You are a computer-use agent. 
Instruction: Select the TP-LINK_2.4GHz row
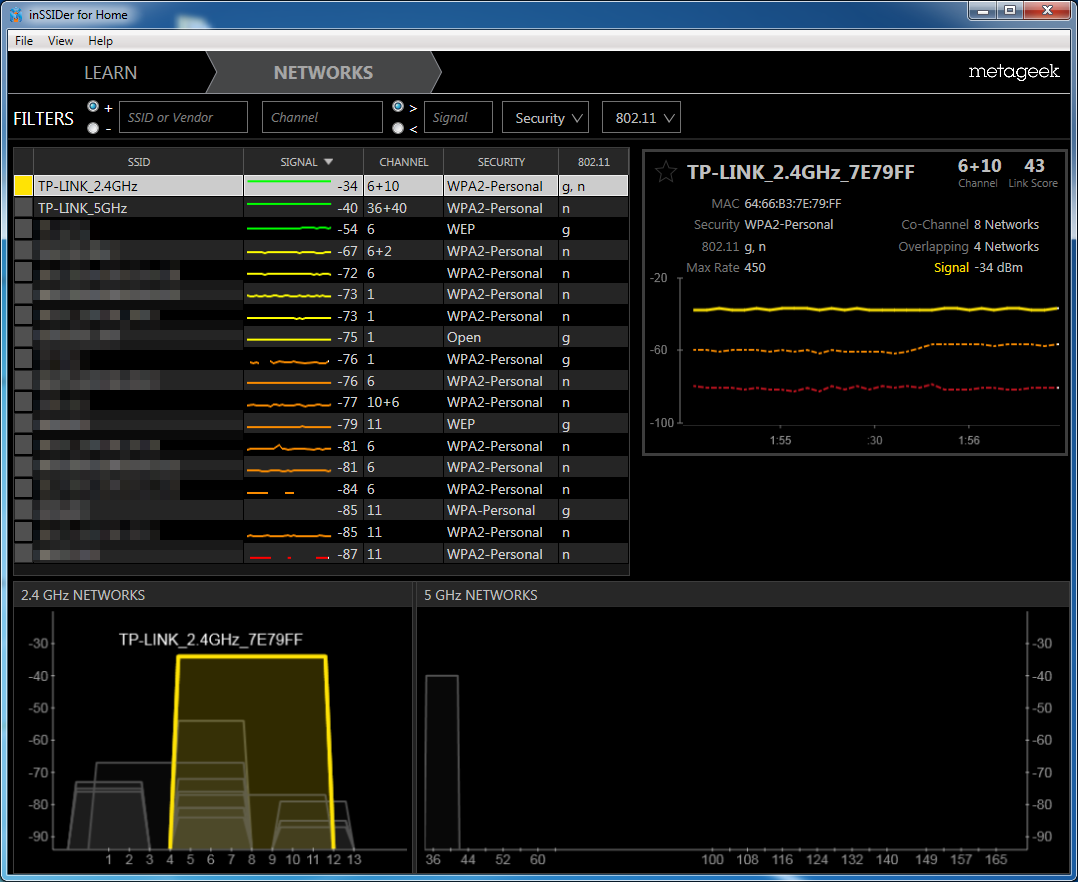tap(321, 186)
